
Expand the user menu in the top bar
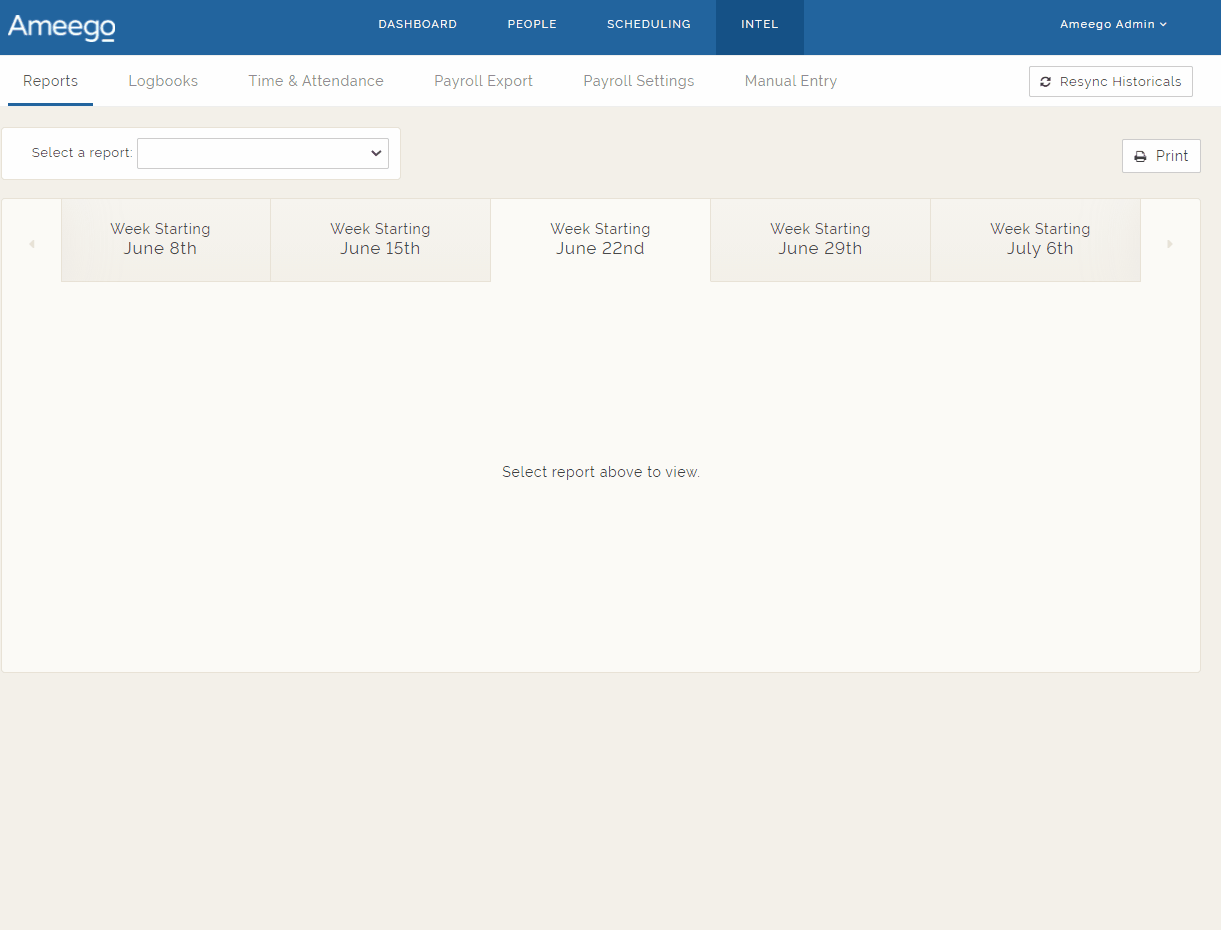[x=1113, y=24]
